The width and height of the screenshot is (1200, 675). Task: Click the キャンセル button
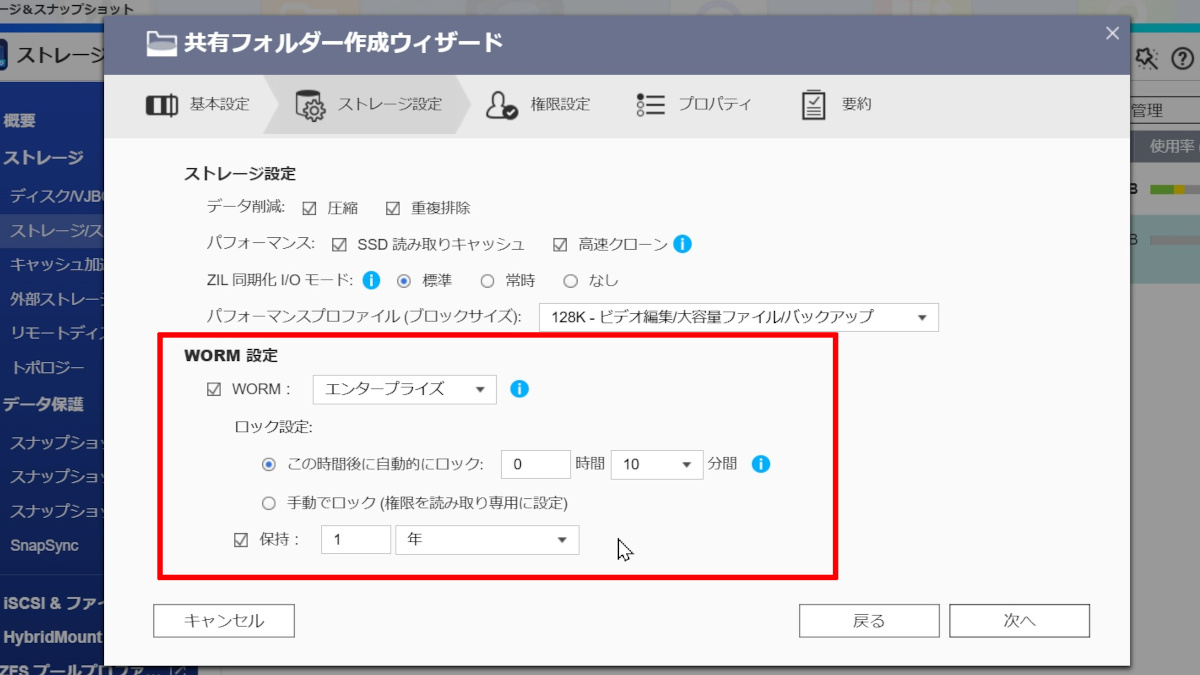point(224,621)
